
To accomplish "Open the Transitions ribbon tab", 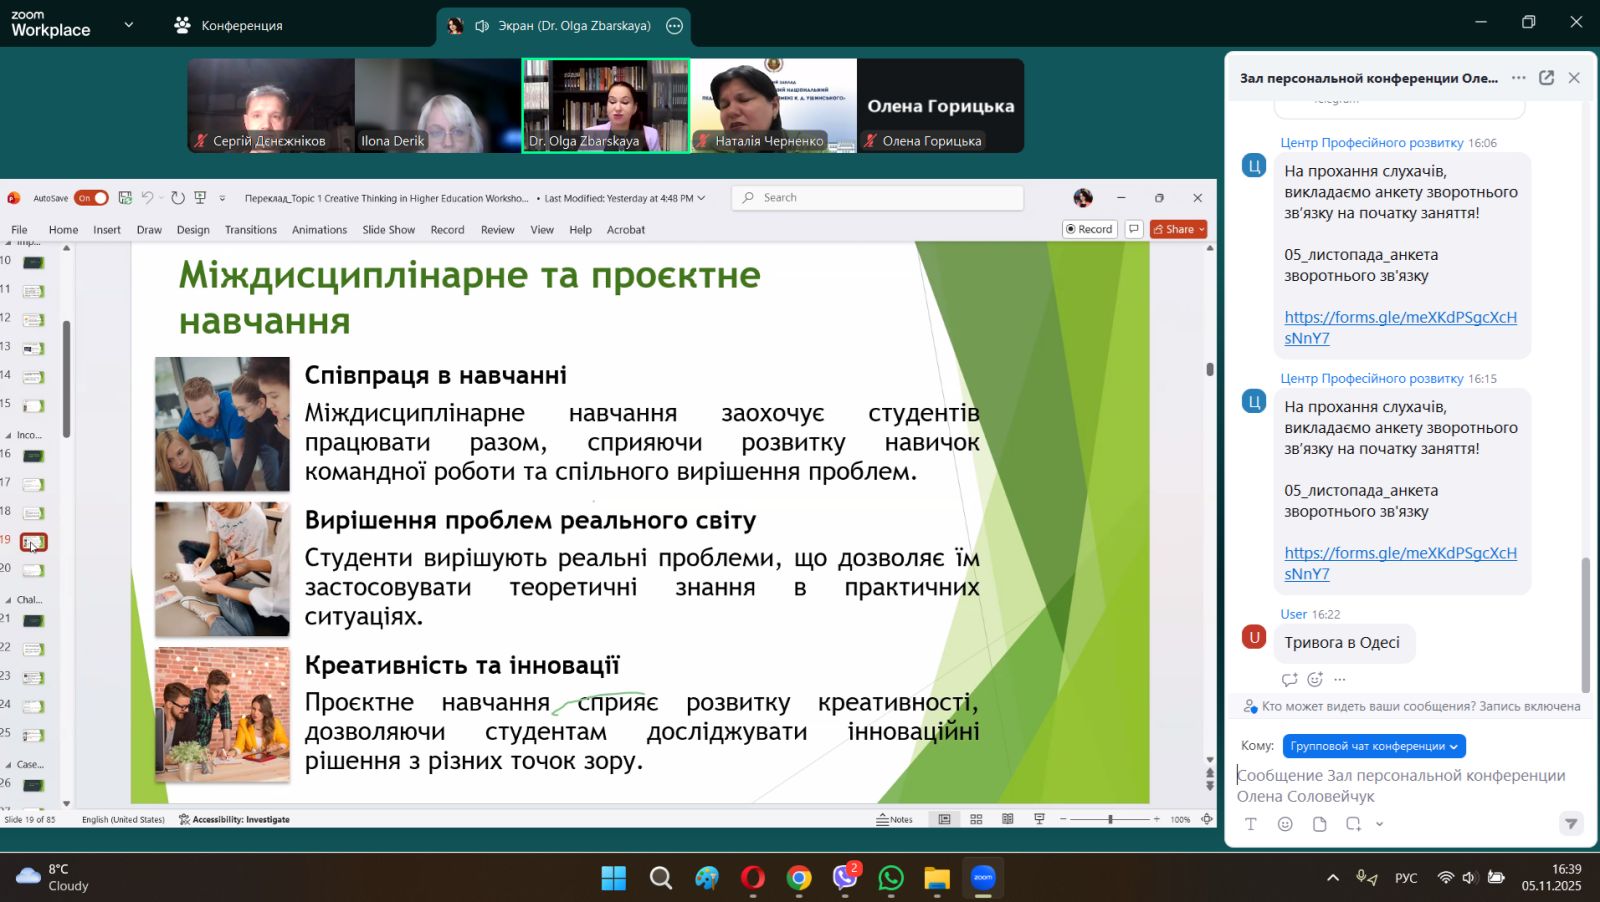I will [250, 230].
